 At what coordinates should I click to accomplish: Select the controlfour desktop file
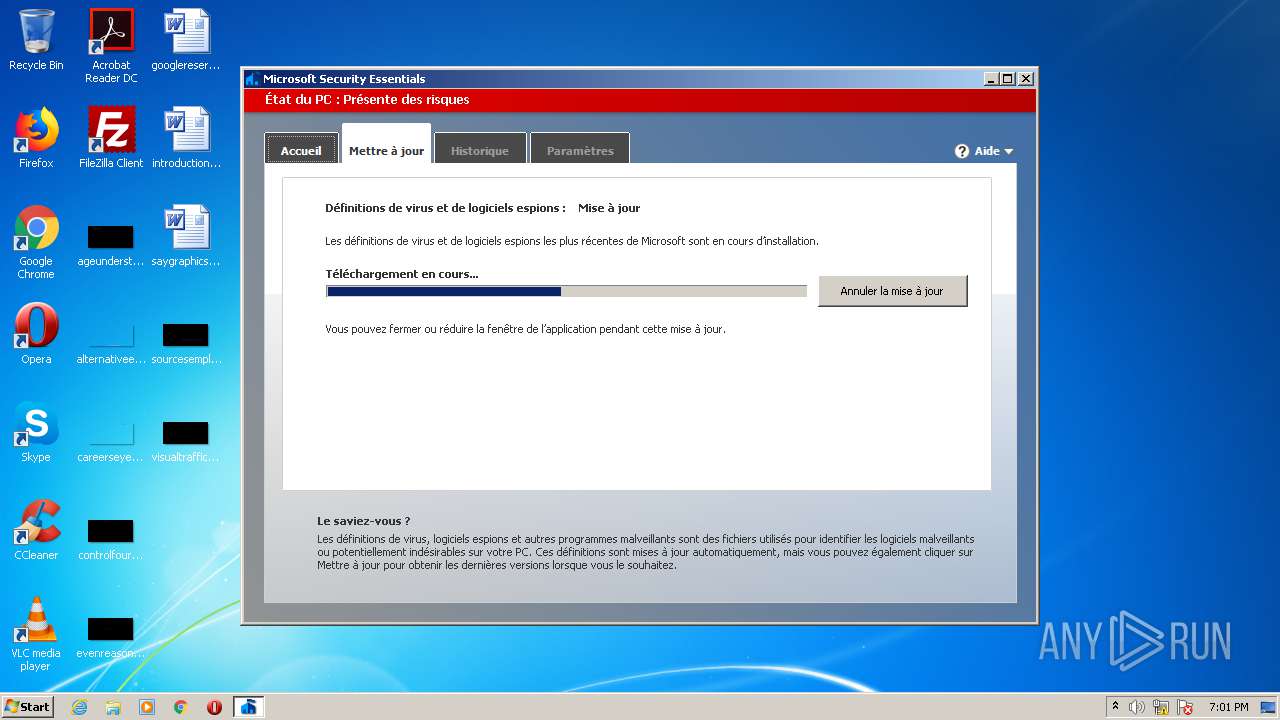point(111,540)
